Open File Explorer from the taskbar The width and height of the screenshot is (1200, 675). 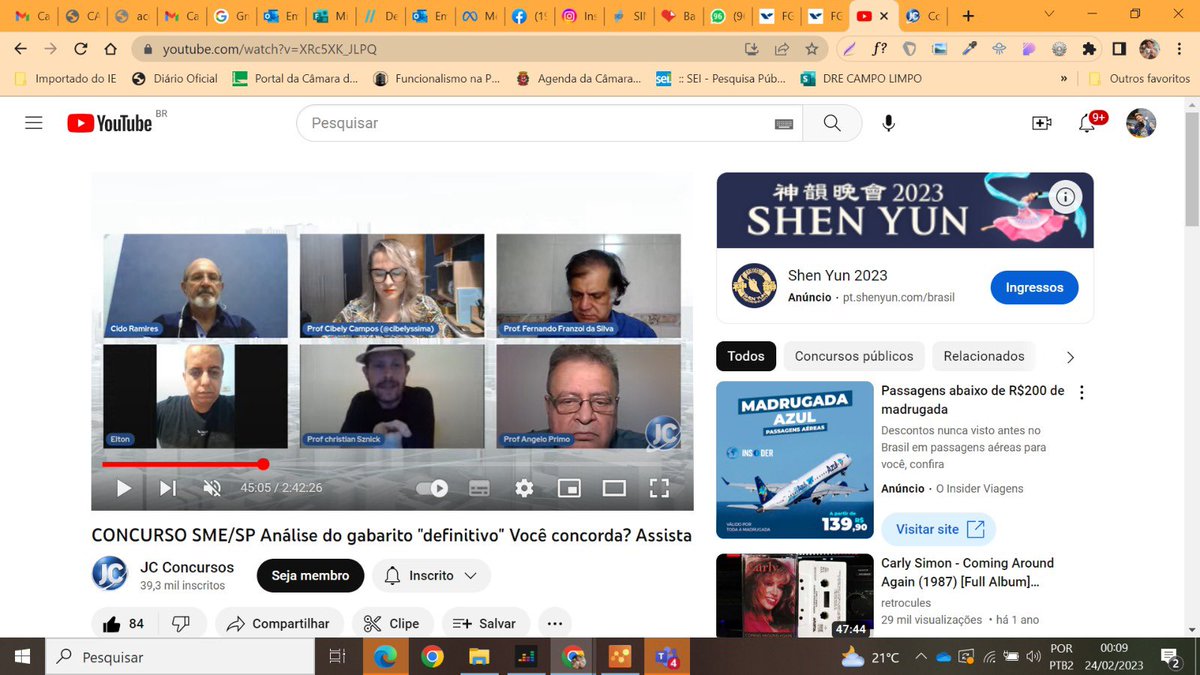pyautogui.click(x=479, y=657)
